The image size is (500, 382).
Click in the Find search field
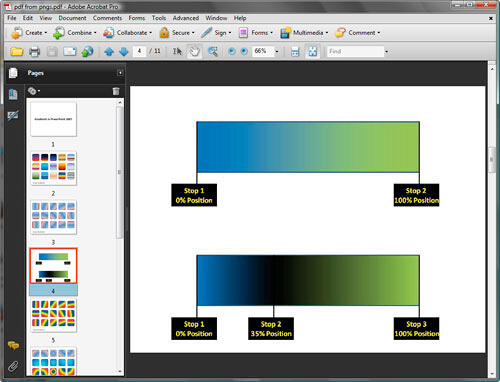coord(355,51)
